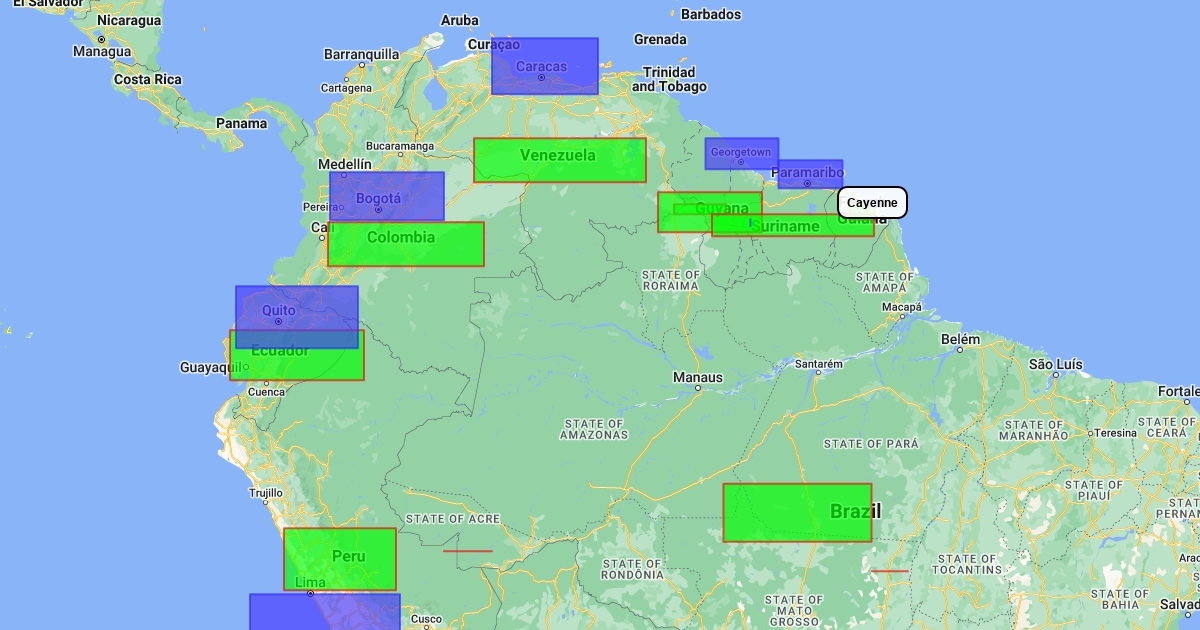Image resolution: width=1200 pixels, height=630 pixels.
Task: Click the Panama country label
Action: tap(242, 124)
